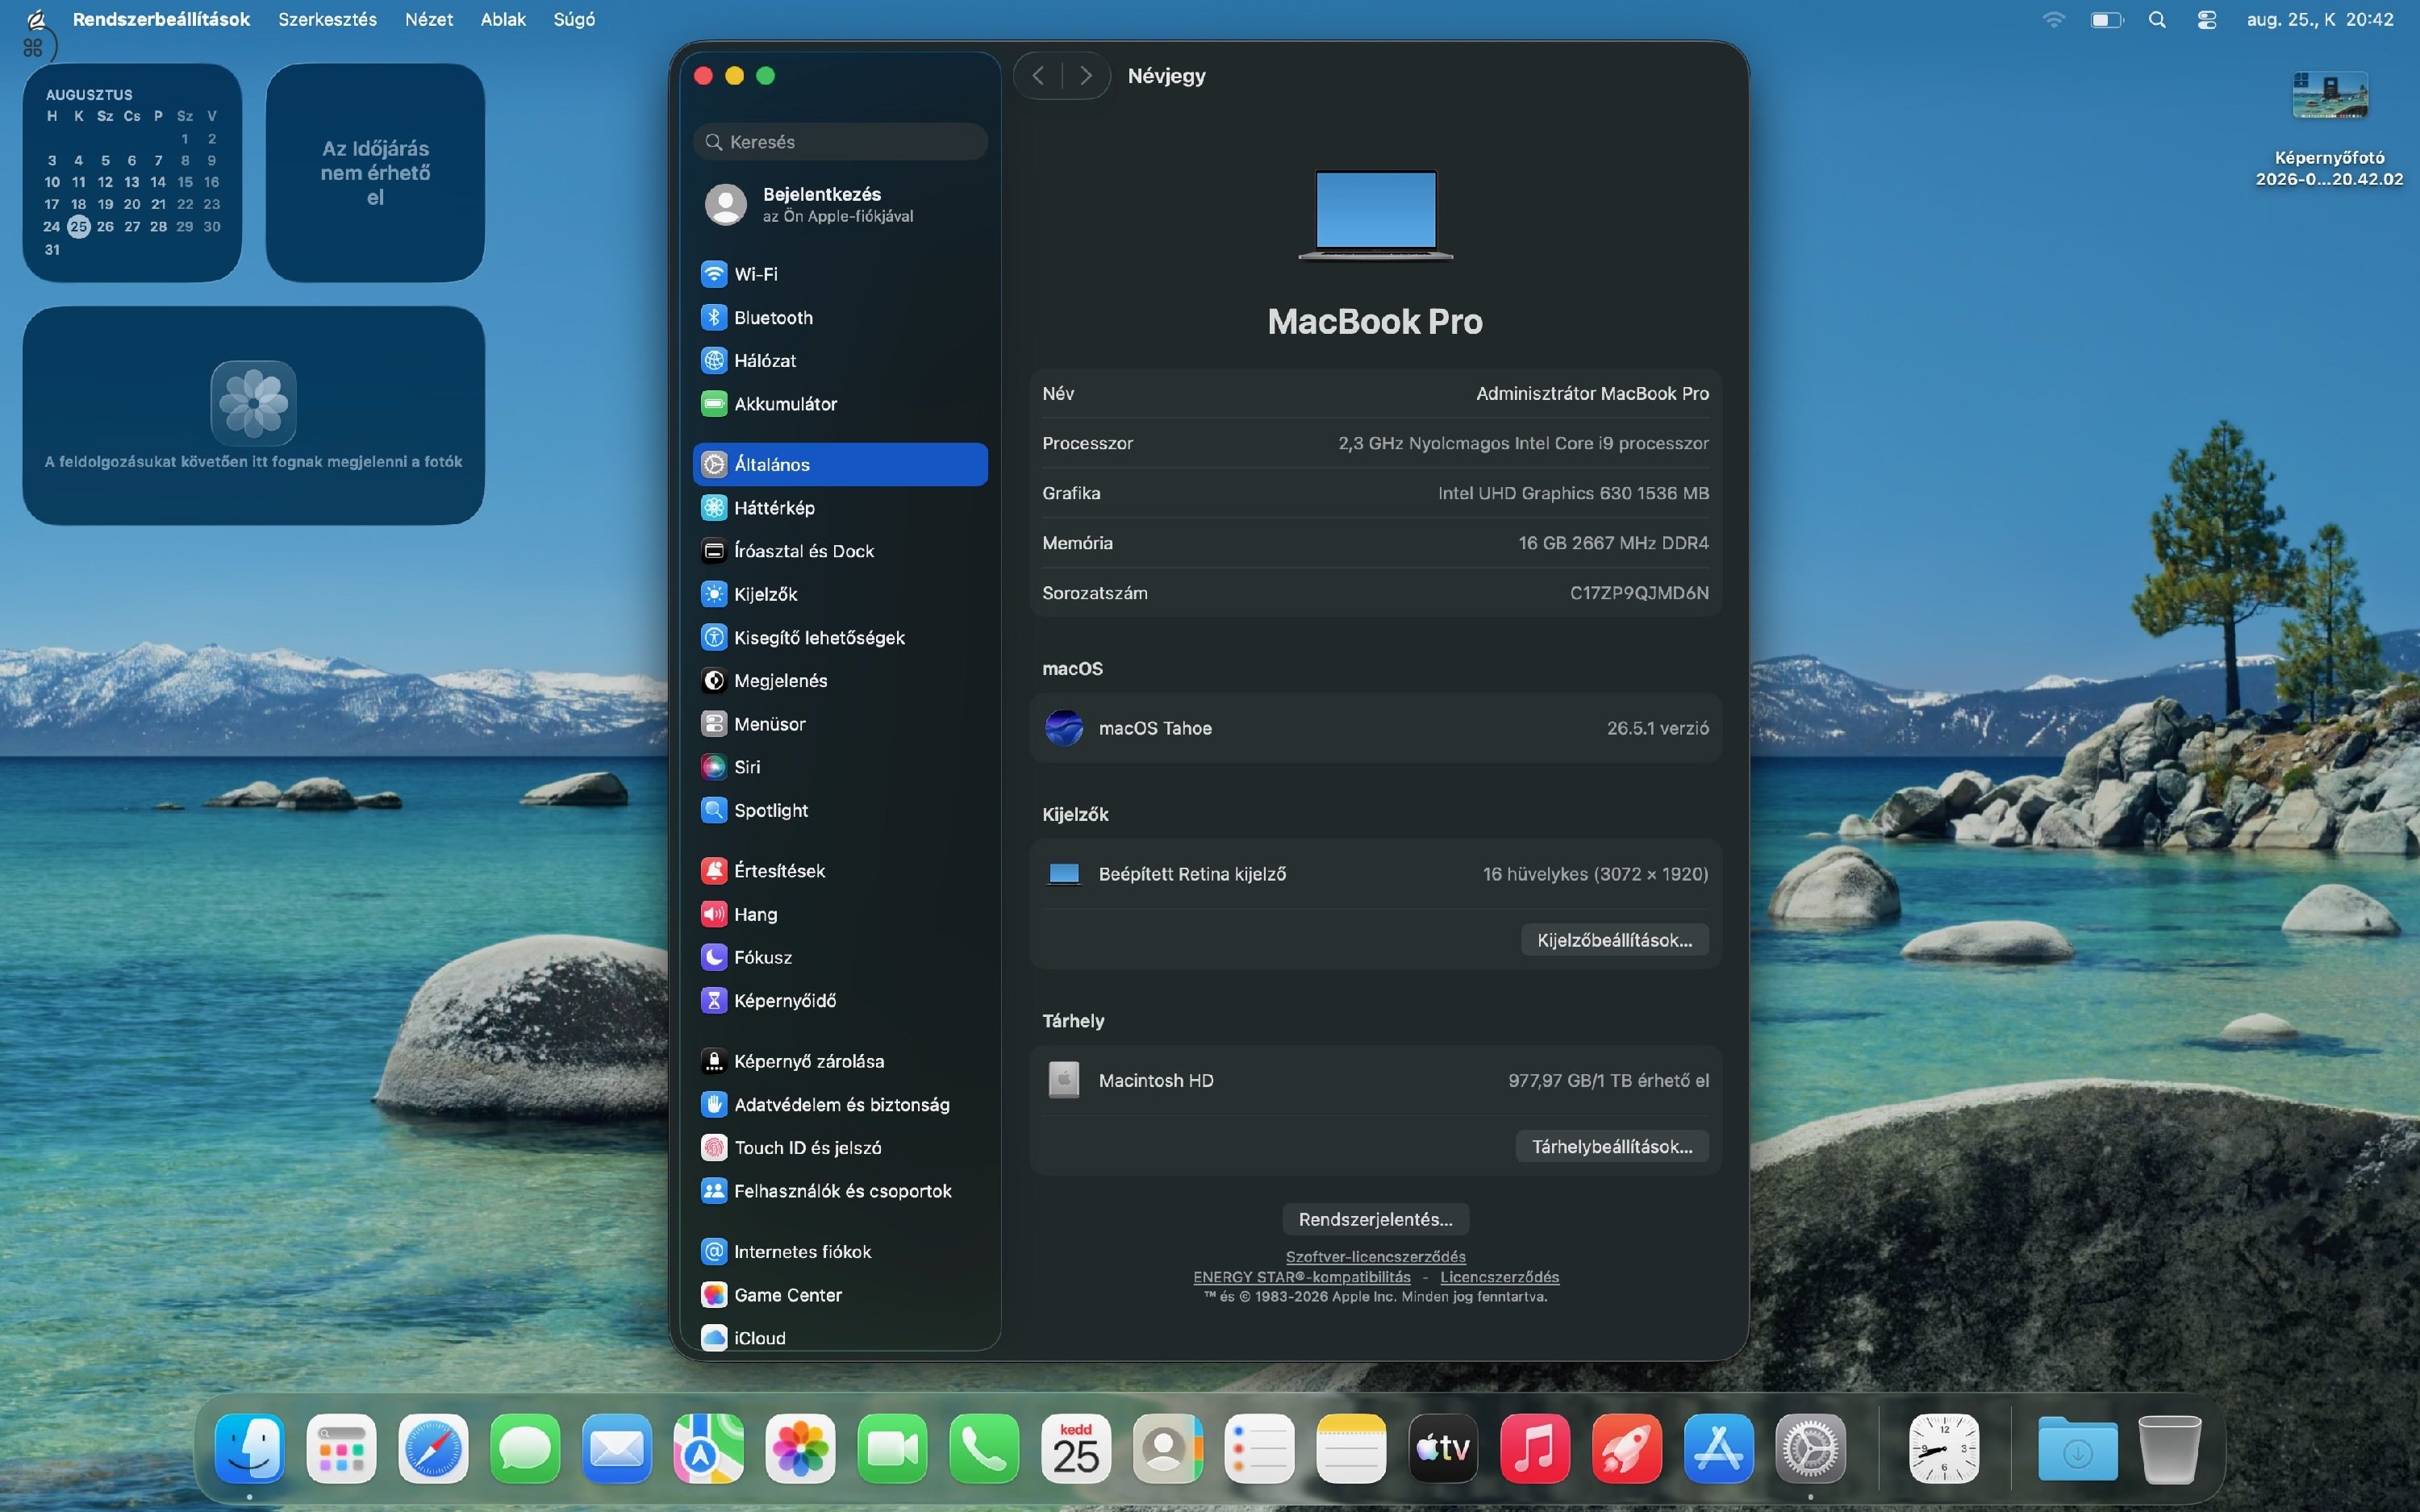
Task: Click the macOS Tahoe version row
Action: (1375, 728)
